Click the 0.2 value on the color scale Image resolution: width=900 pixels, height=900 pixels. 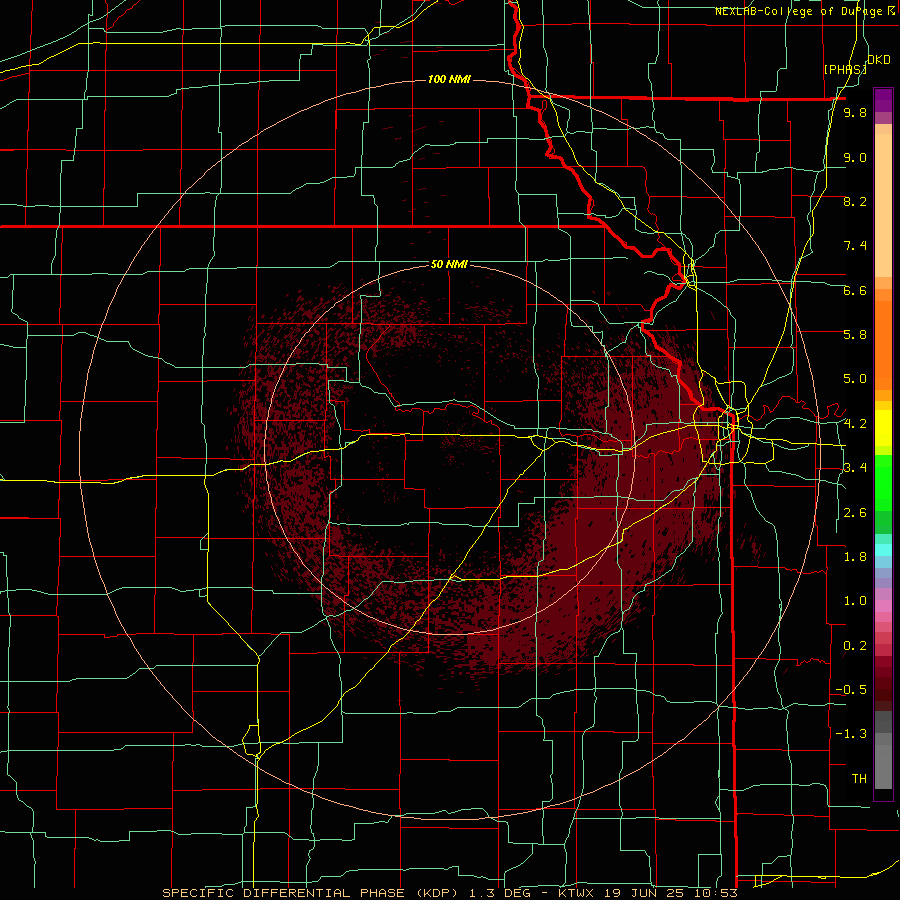pyautogui.click(x=855, y=646)
